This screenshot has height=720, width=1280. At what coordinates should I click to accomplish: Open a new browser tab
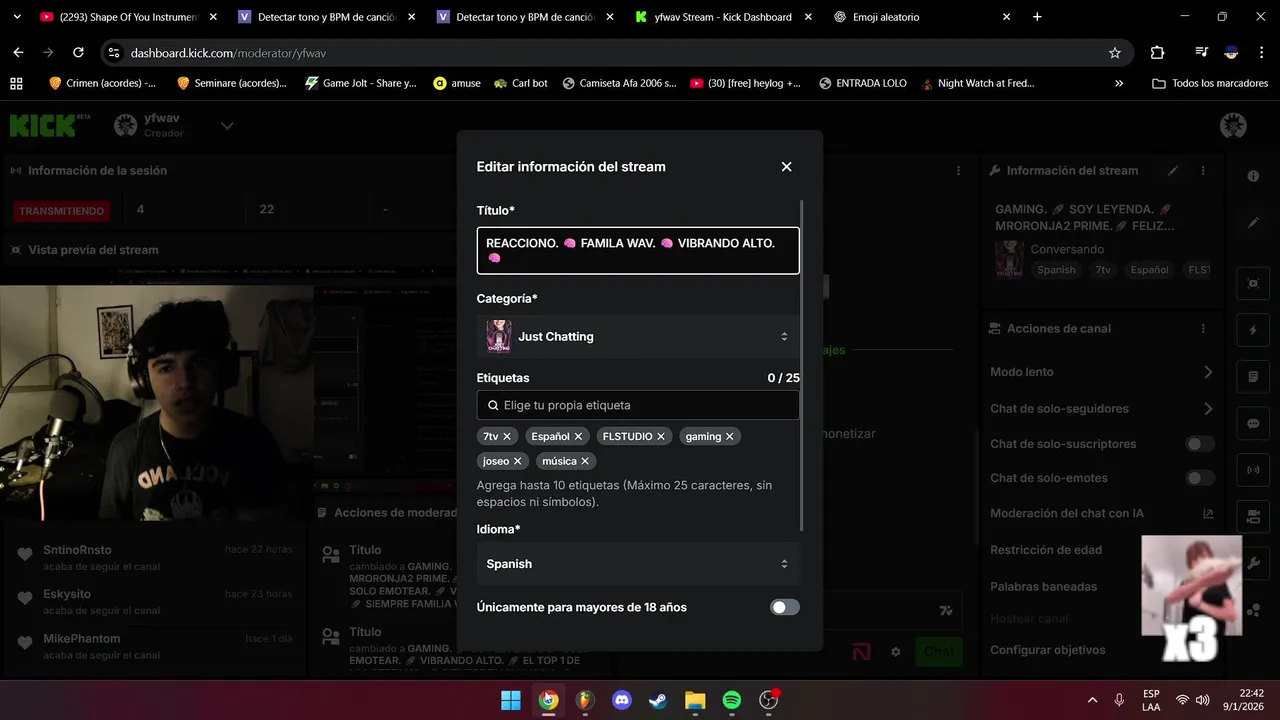1037,17
